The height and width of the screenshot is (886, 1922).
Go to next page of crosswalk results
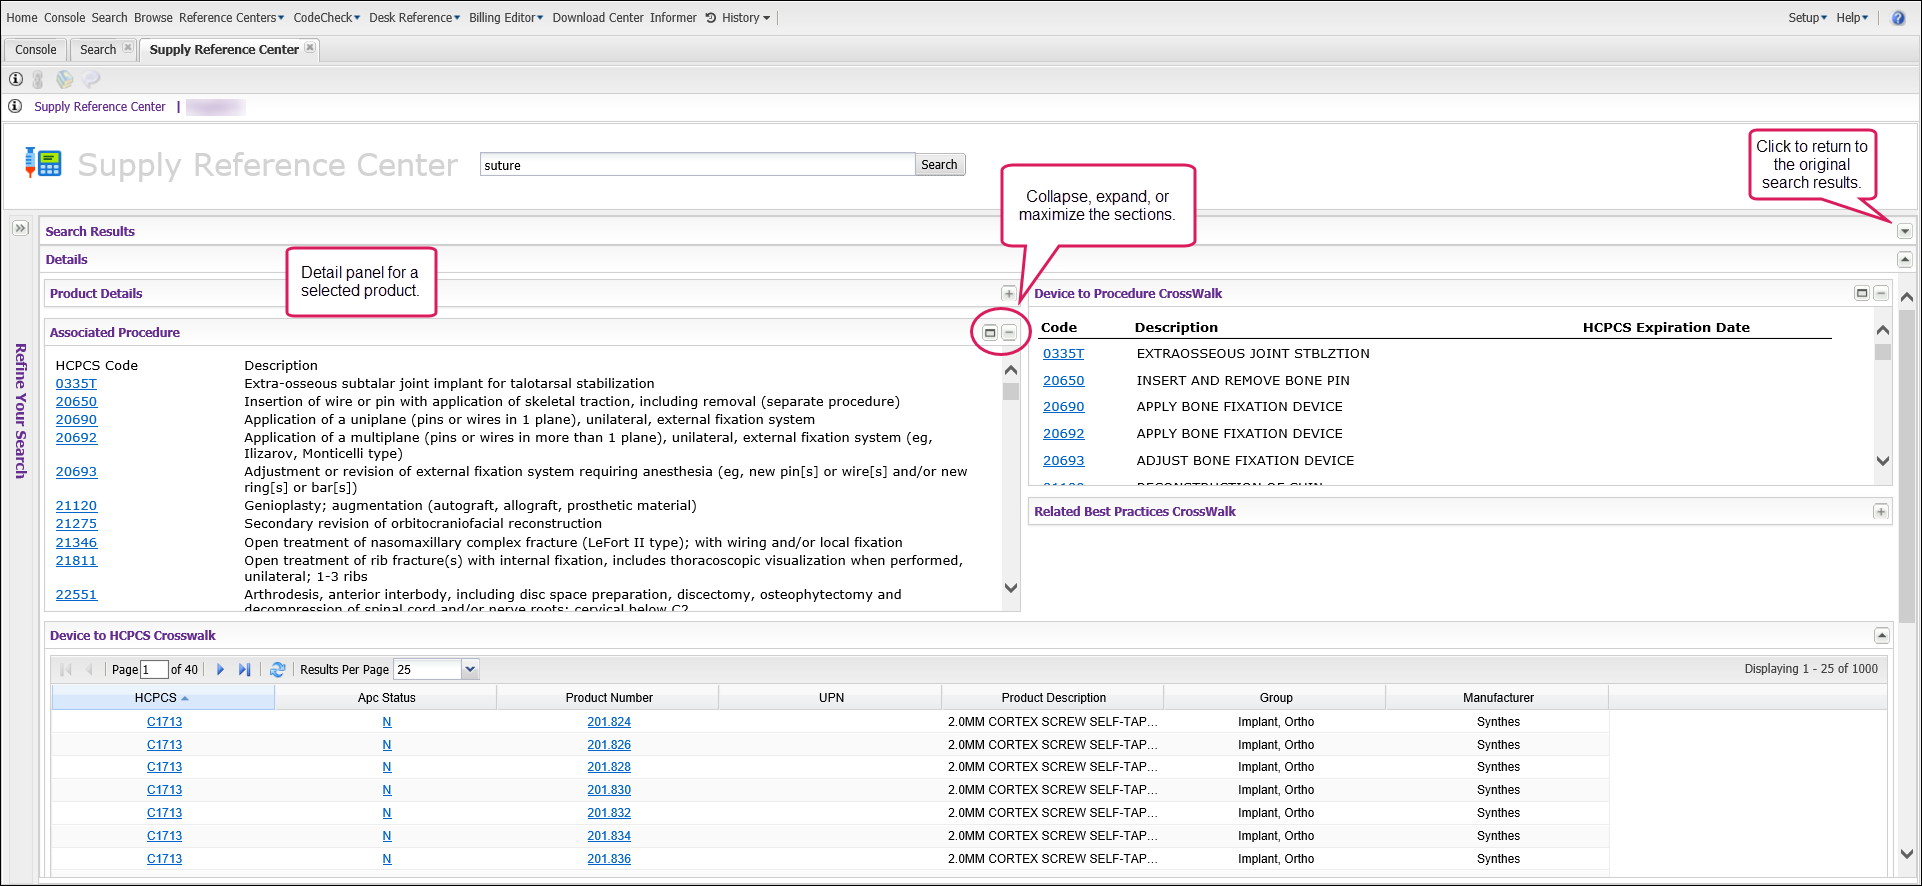click(x=221, y=670)
